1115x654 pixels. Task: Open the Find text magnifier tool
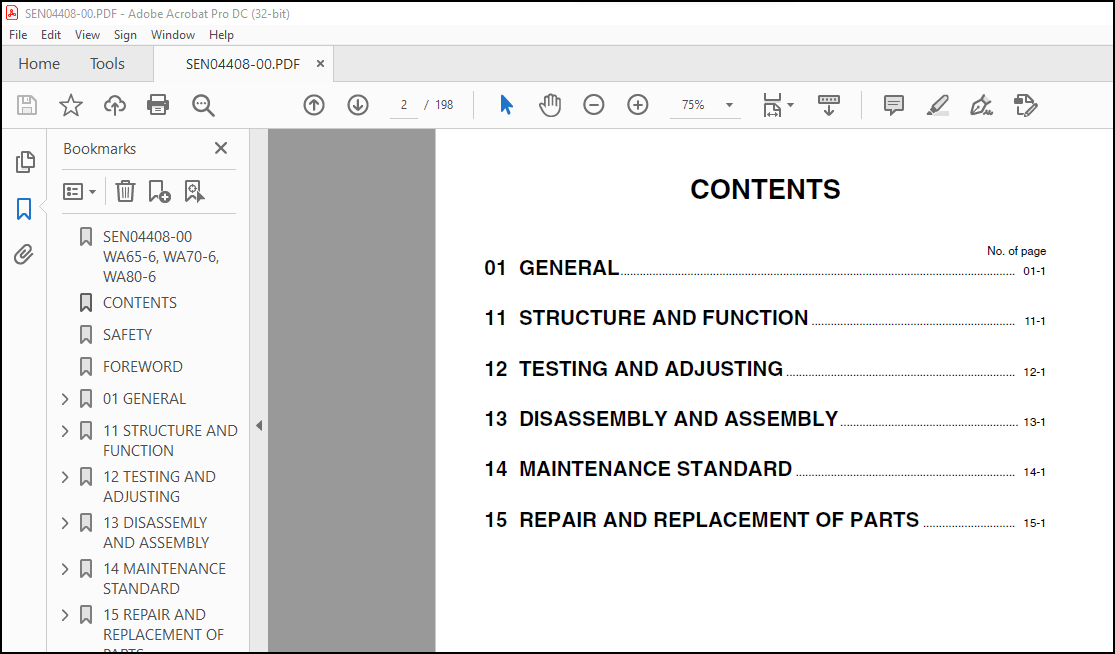coord(203,105)
